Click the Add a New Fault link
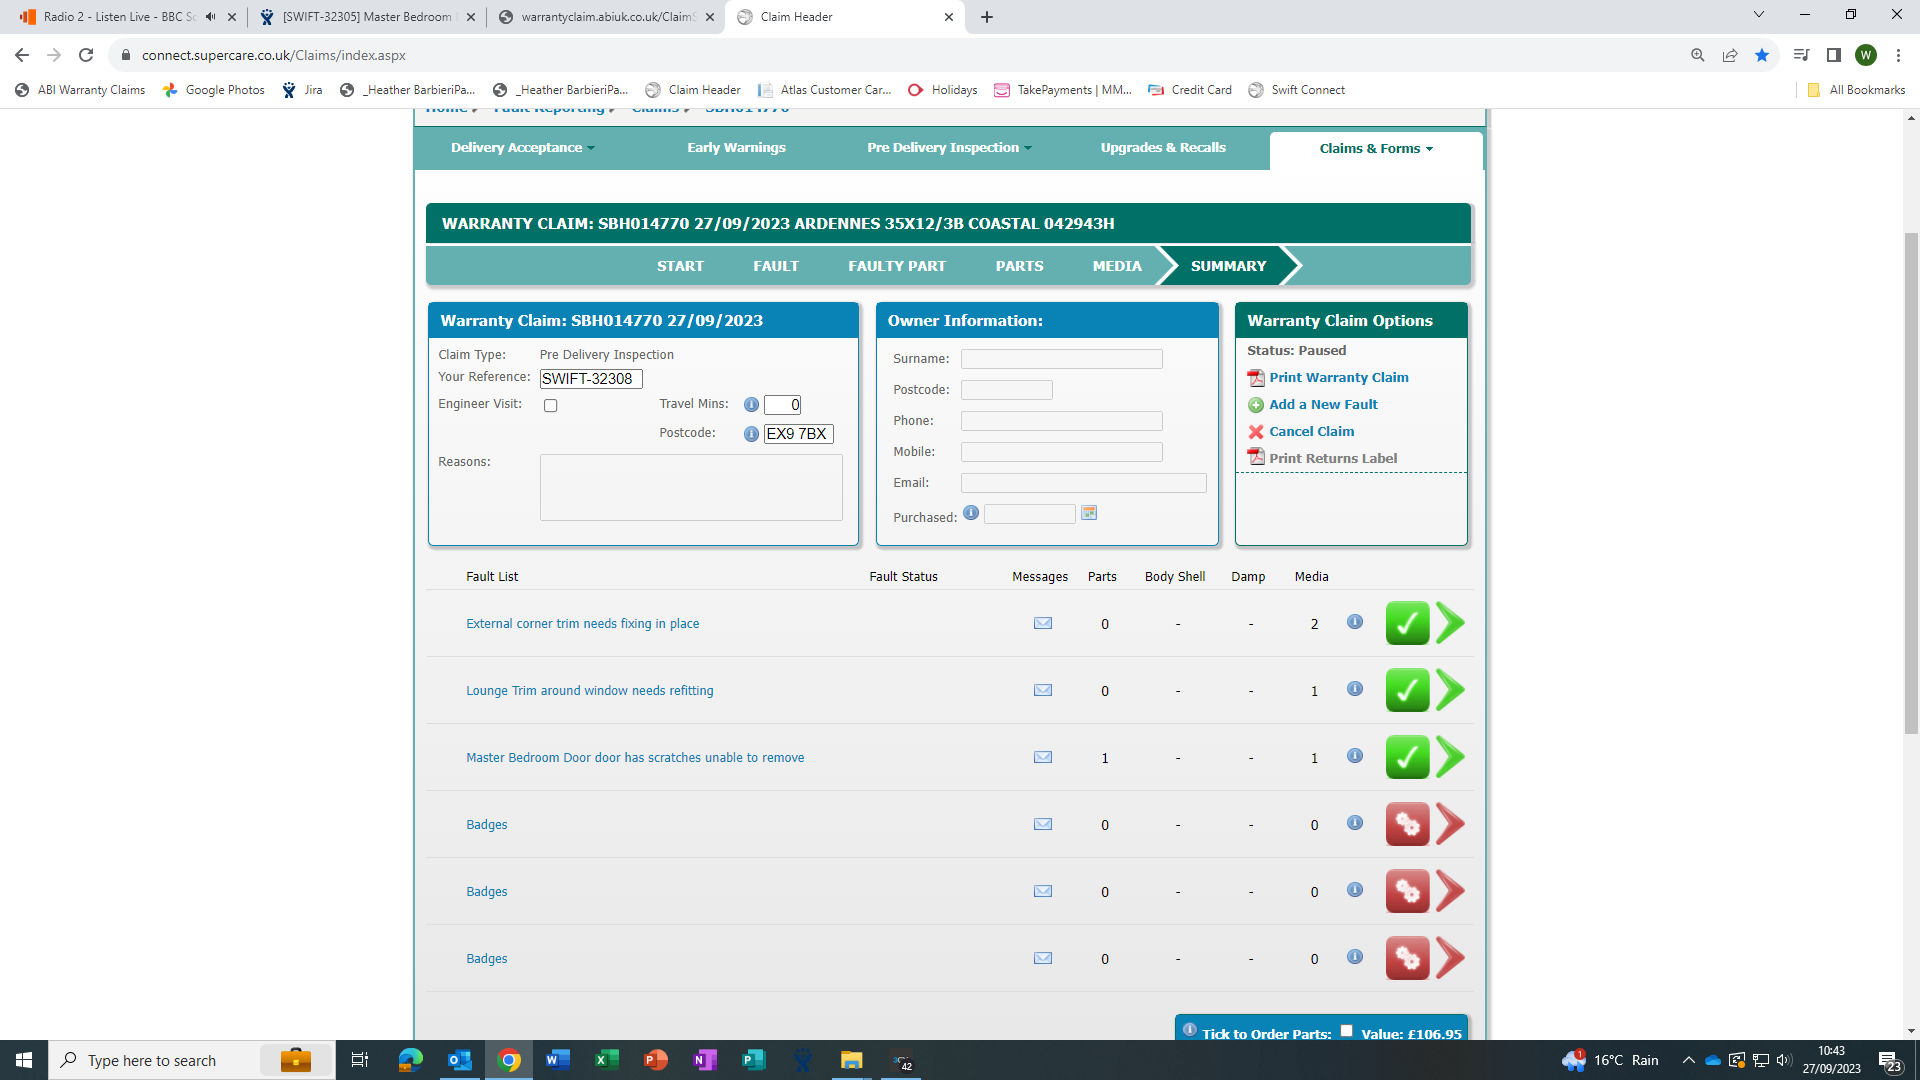The width and height of the screenshot is (1920, 1080). [x=1323, y=405]
